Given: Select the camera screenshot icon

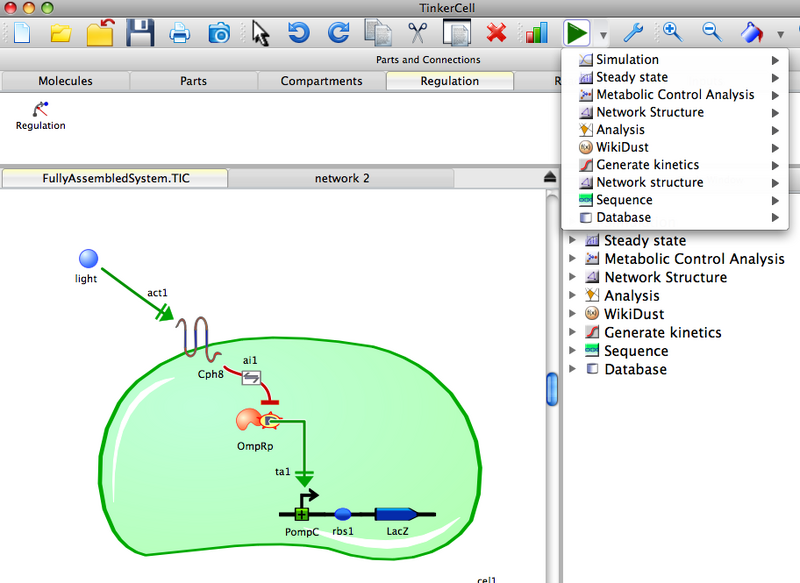Looking at the screenshot, I should pyautogui.click(x=220, y=33).
